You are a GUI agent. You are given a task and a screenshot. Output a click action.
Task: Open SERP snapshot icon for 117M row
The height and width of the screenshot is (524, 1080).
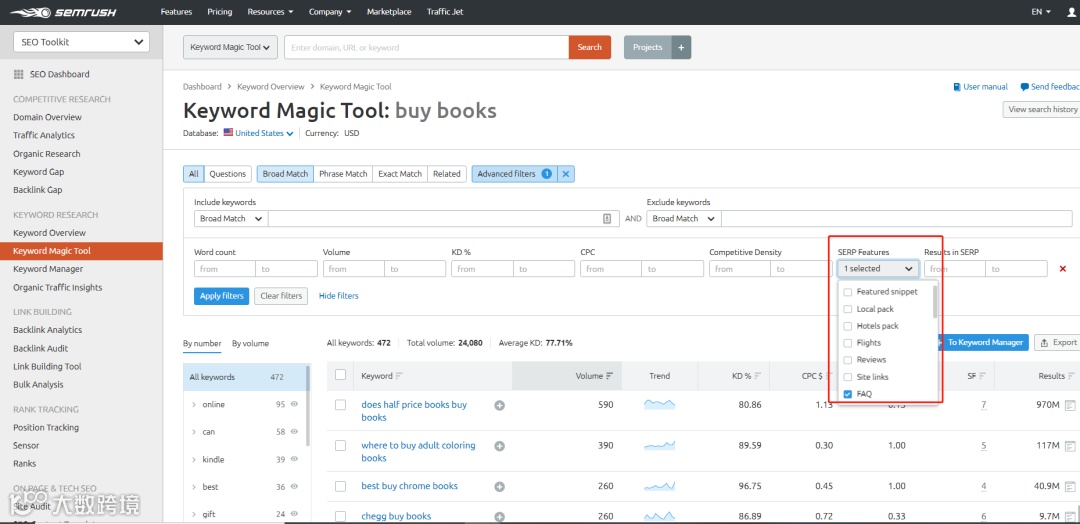coord(1070,446)
